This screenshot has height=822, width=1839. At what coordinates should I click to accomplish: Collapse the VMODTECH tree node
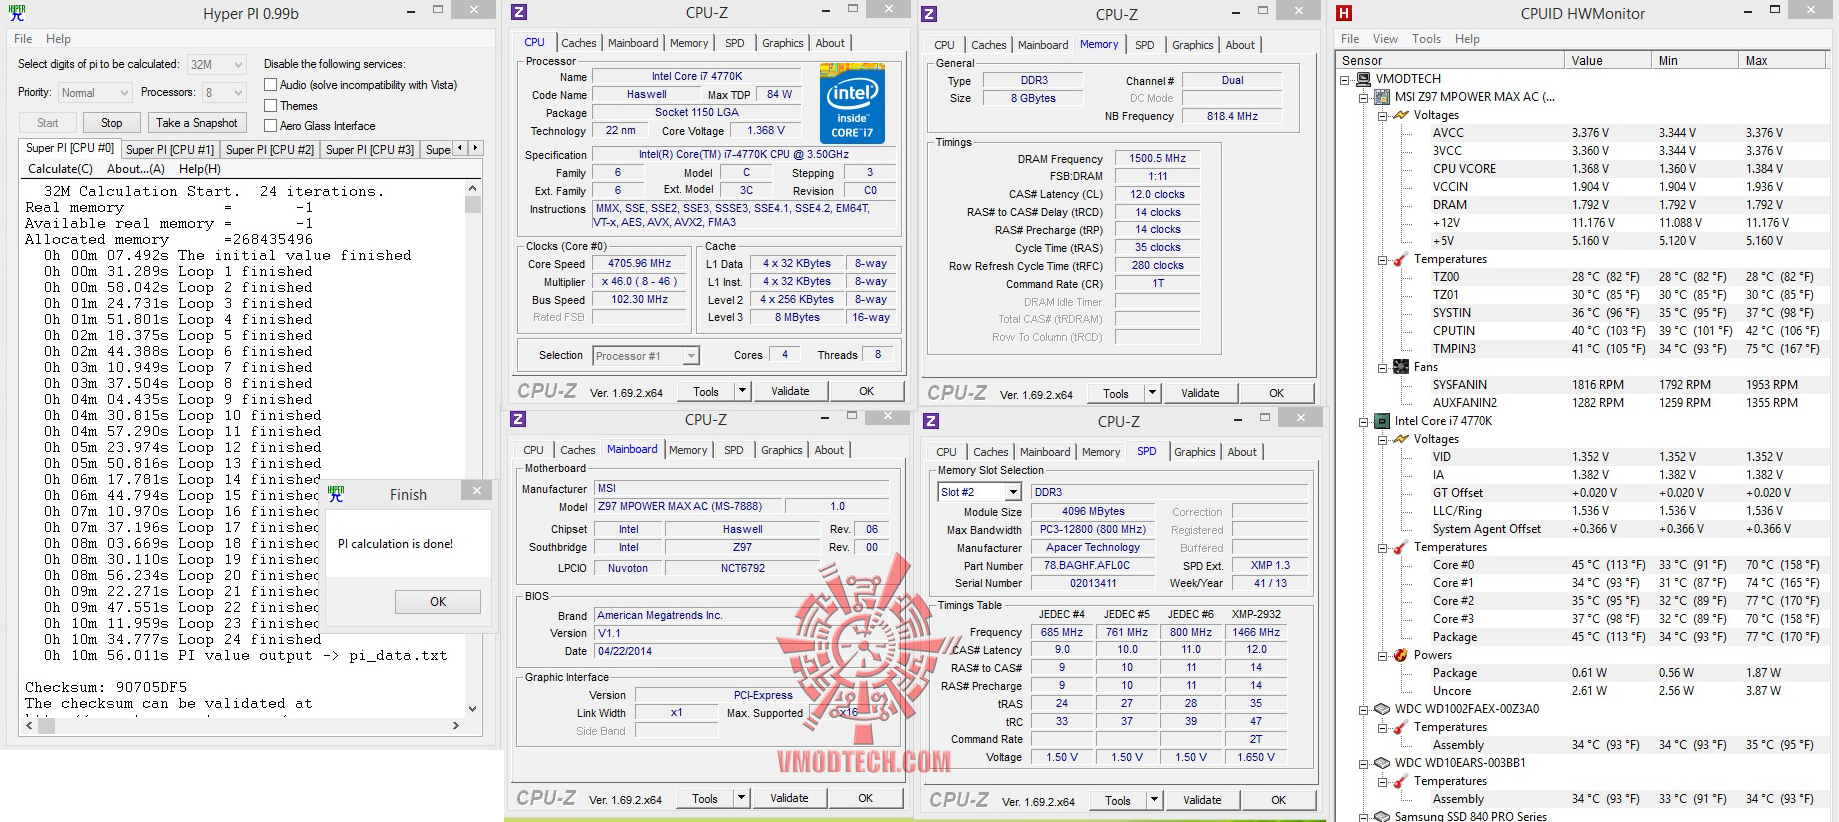[x=1344, y=79]
